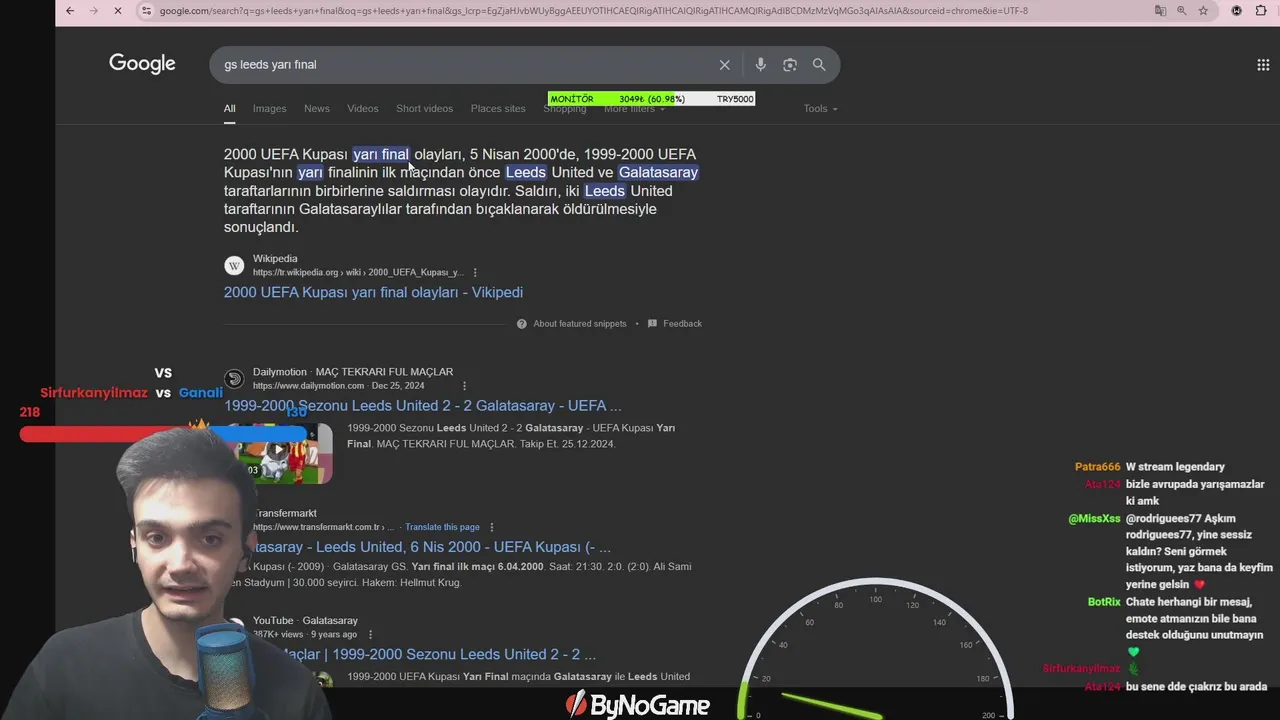Open the translate page icon

tap(1160, 11)
